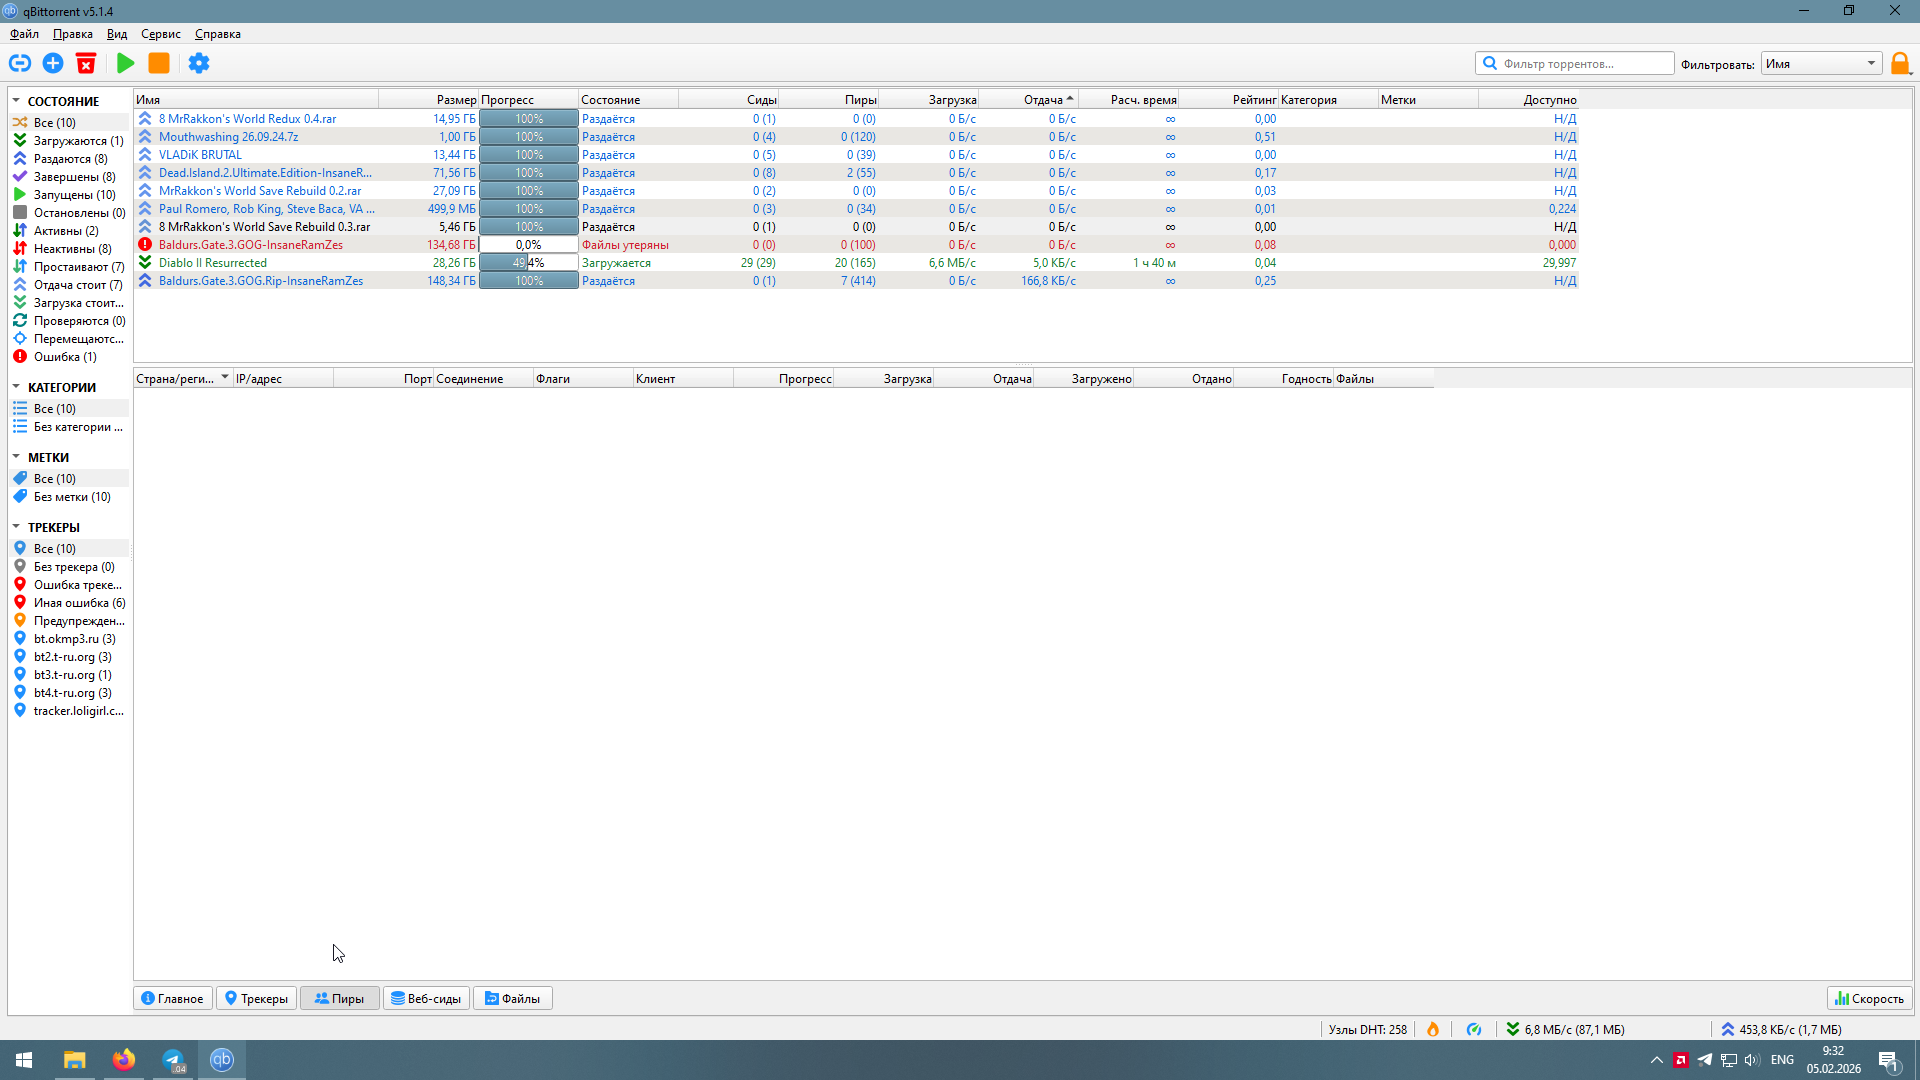Toggle alternative speed limits in status bar

(x=1474, y=1029)
